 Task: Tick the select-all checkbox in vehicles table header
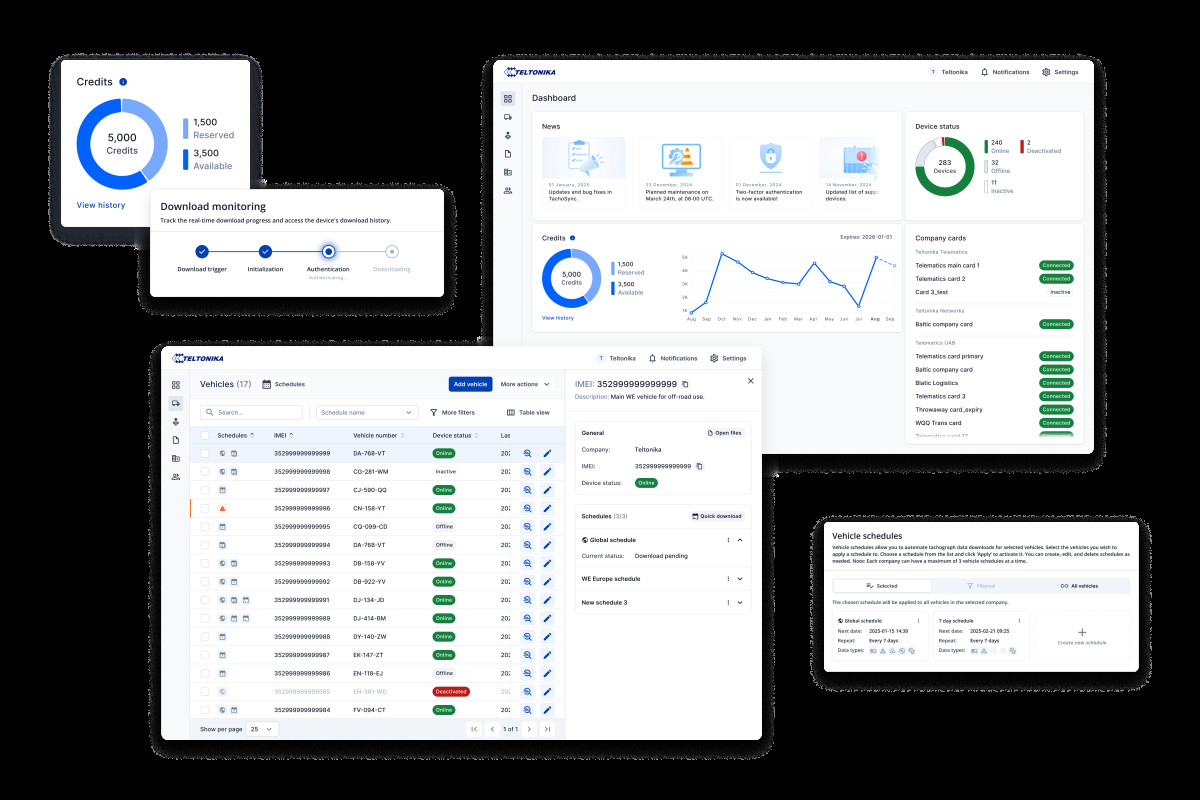pos(205,435)
